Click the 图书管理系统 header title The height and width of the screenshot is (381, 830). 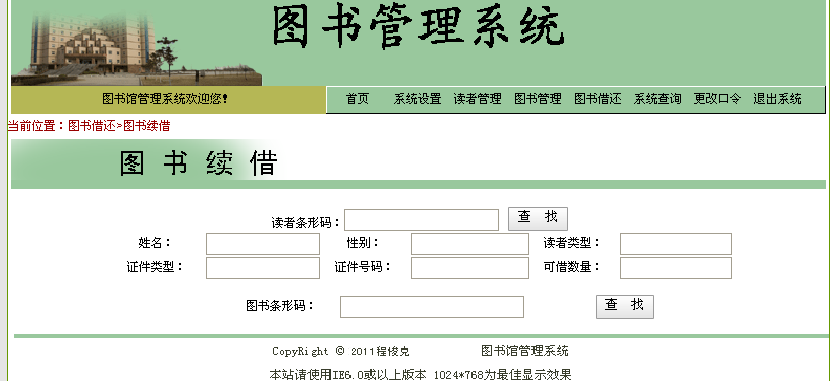[418, 26]
